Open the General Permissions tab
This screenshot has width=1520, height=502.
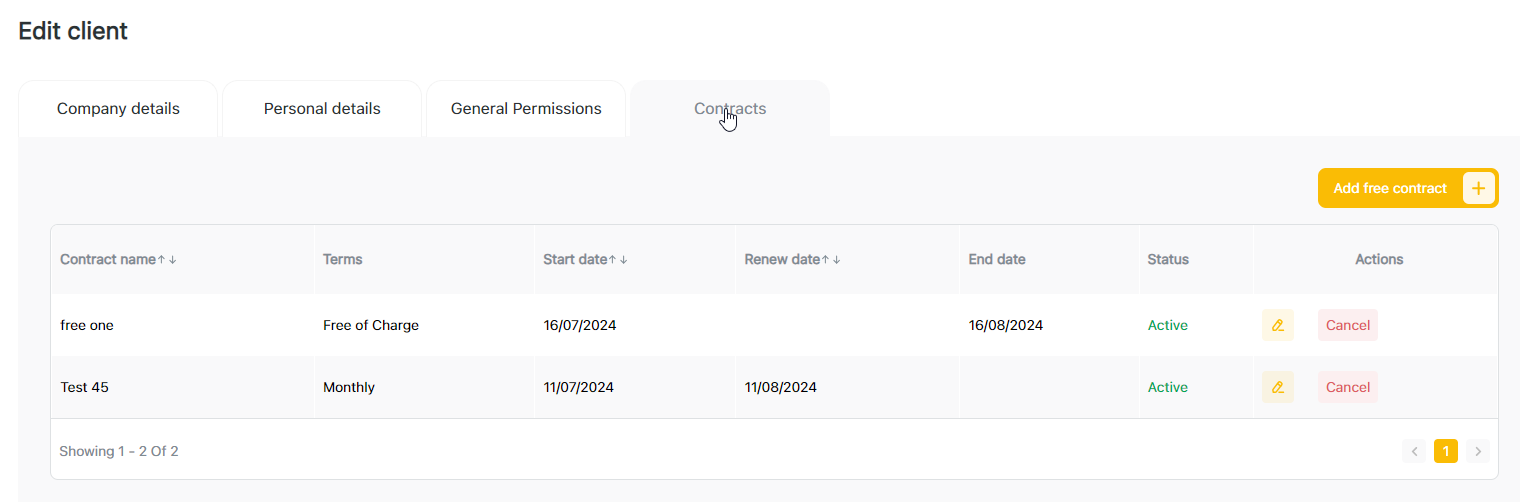point(526,109)
